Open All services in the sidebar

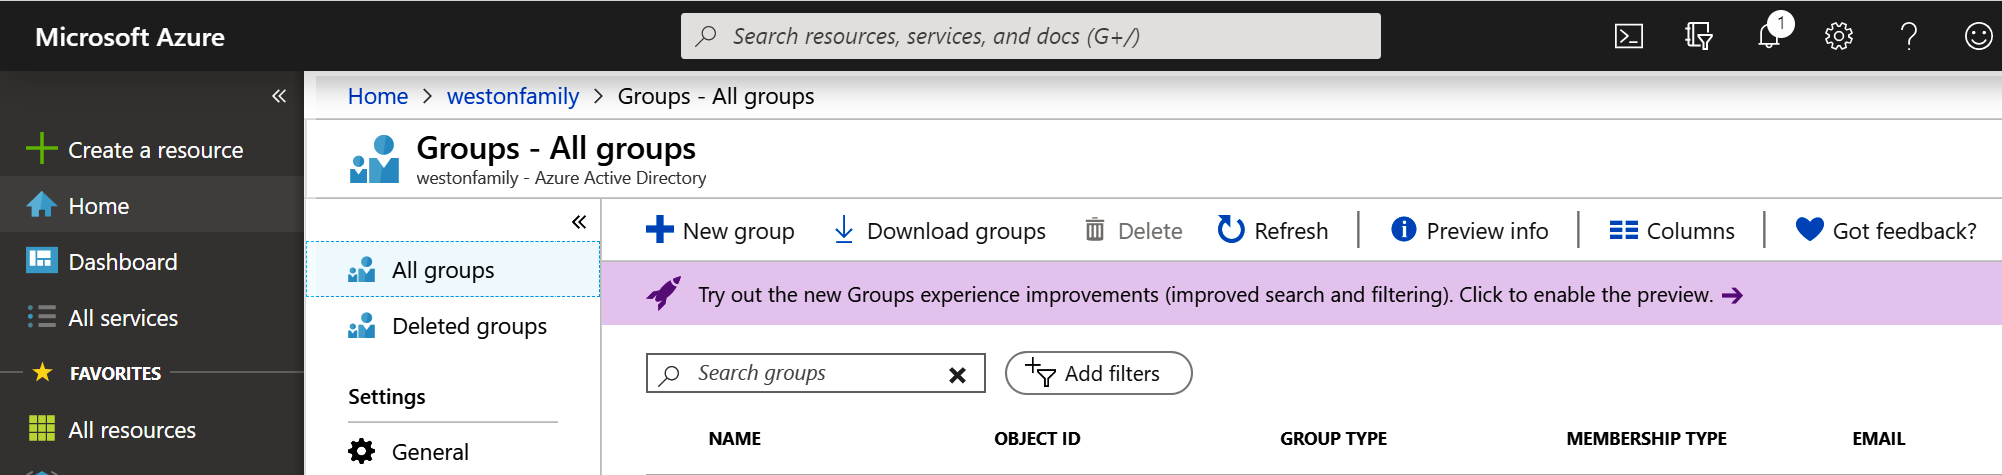tap(152, 318)
